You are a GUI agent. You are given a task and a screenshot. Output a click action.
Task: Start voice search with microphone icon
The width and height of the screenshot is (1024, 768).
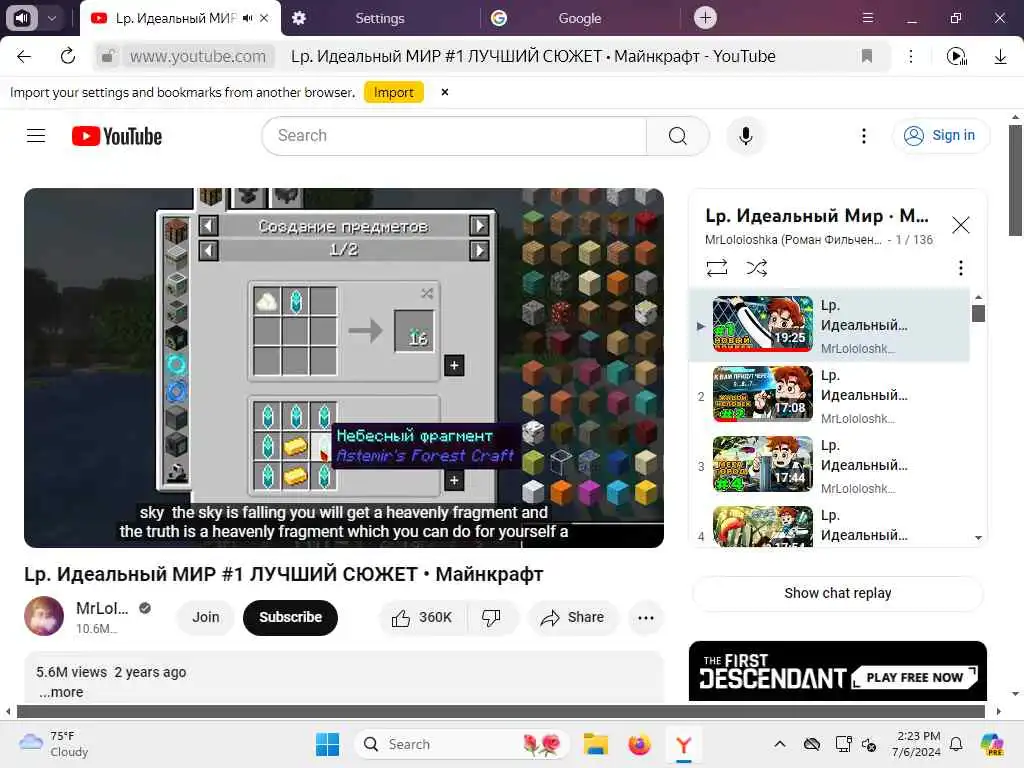[745, 136]
